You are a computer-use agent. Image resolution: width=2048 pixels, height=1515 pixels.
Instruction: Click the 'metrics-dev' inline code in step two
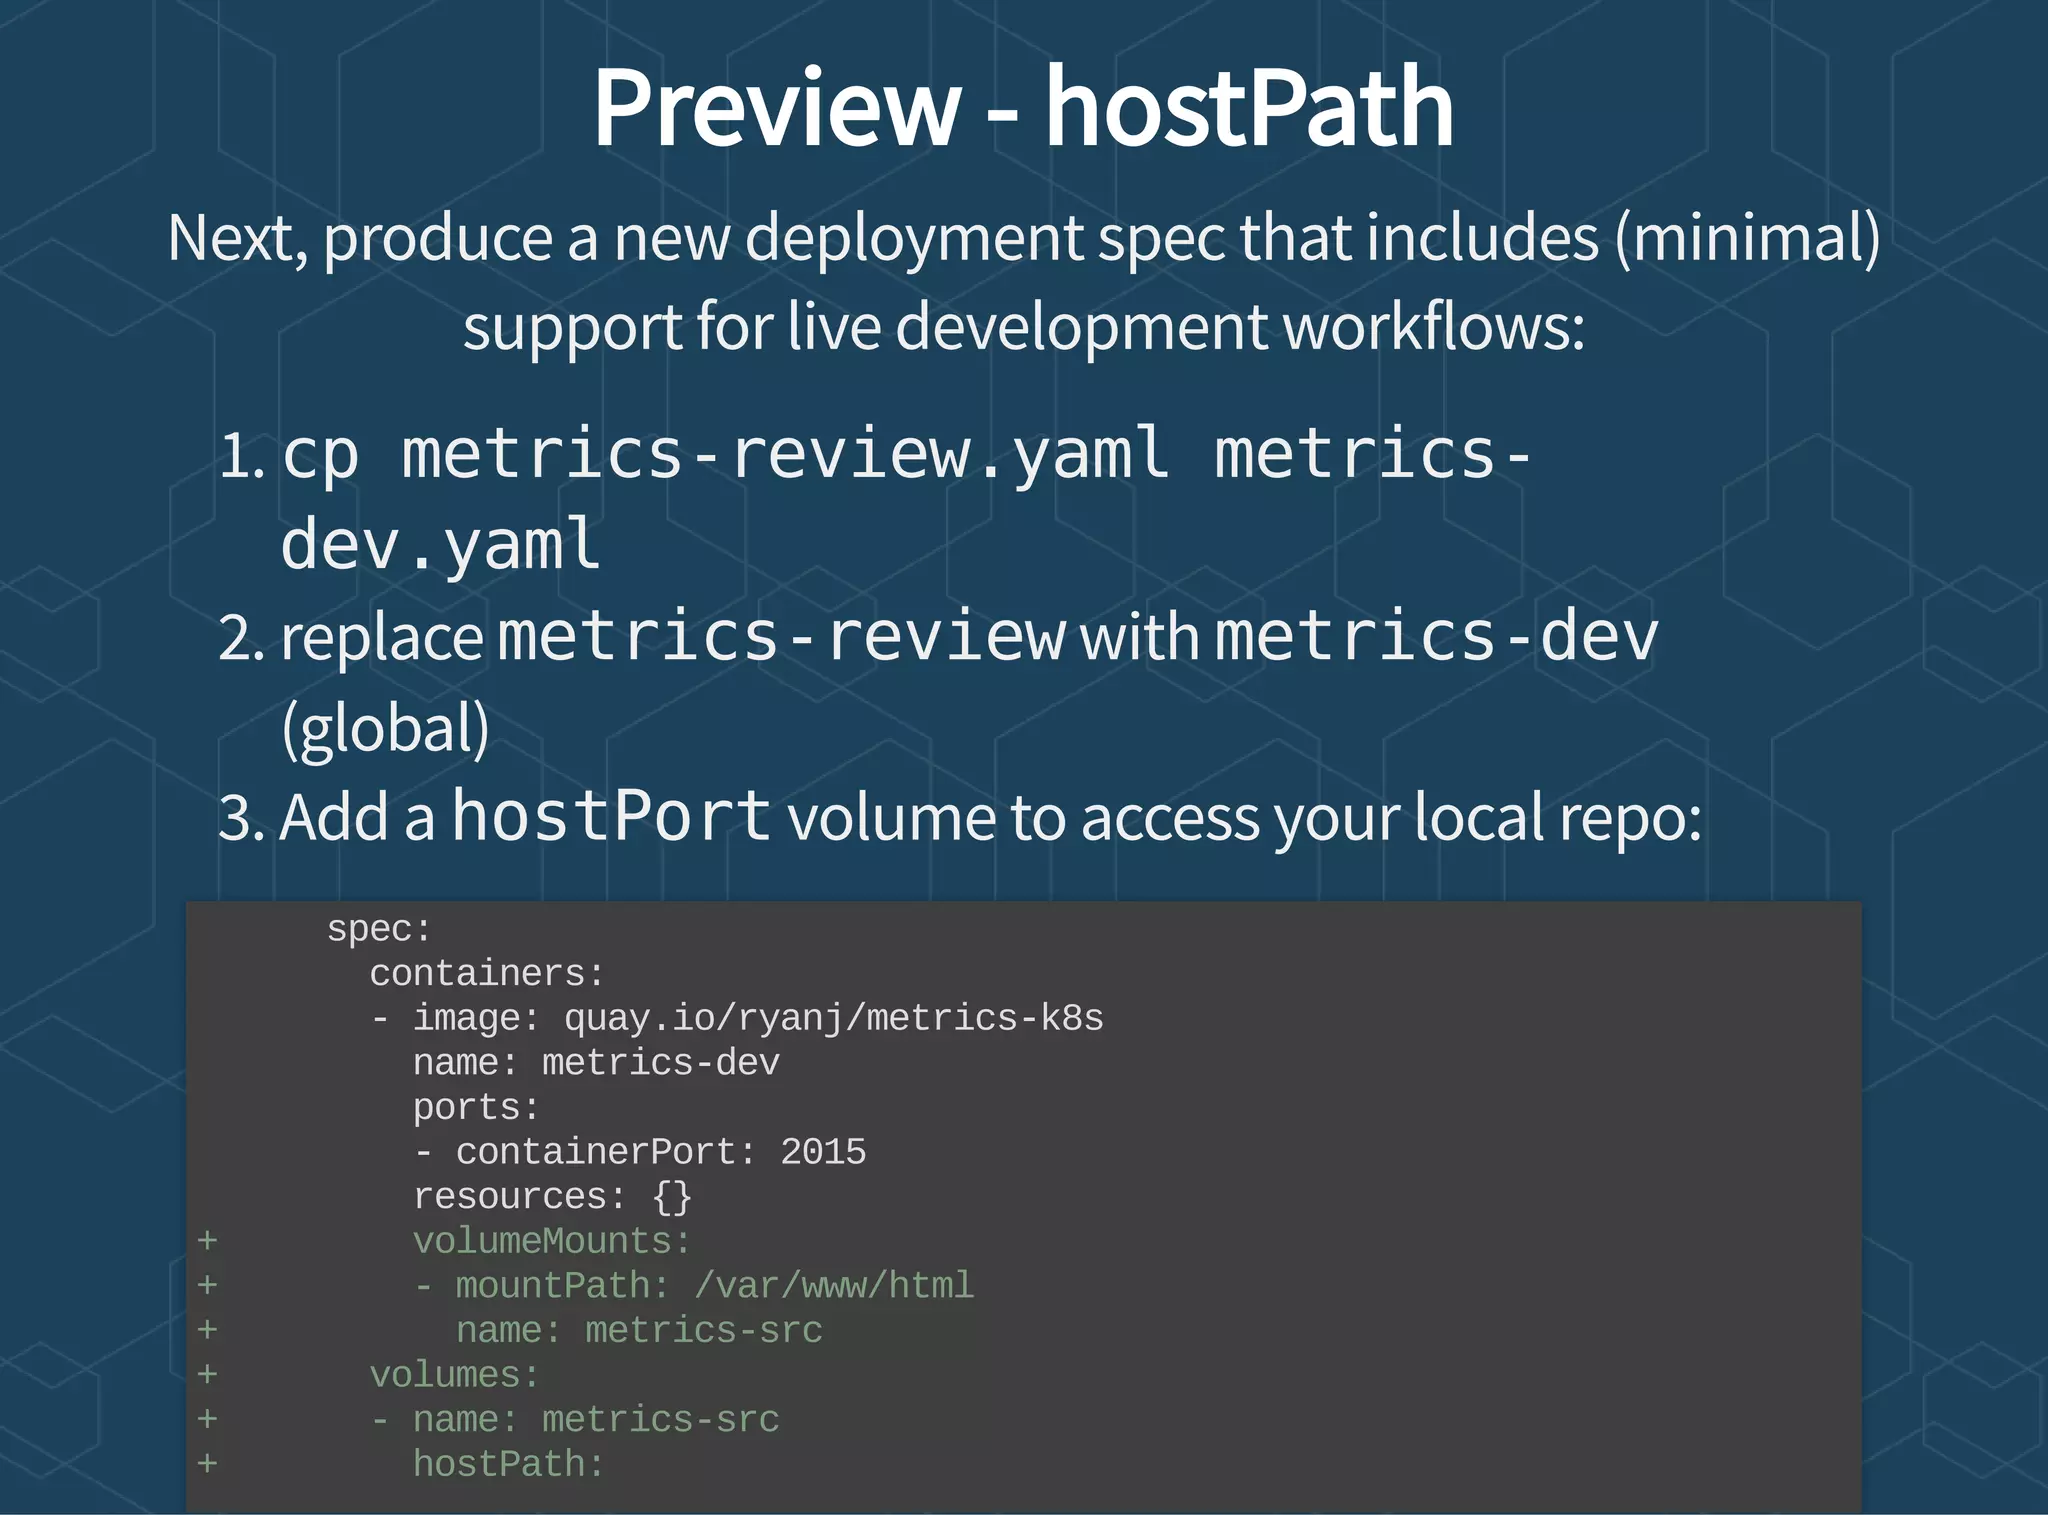tap(1436, 637)
